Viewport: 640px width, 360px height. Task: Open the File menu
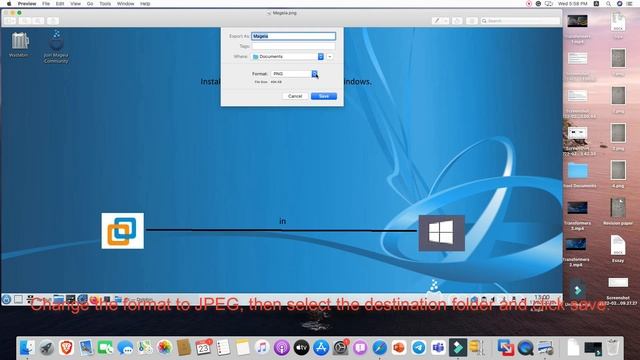(46, 3)
